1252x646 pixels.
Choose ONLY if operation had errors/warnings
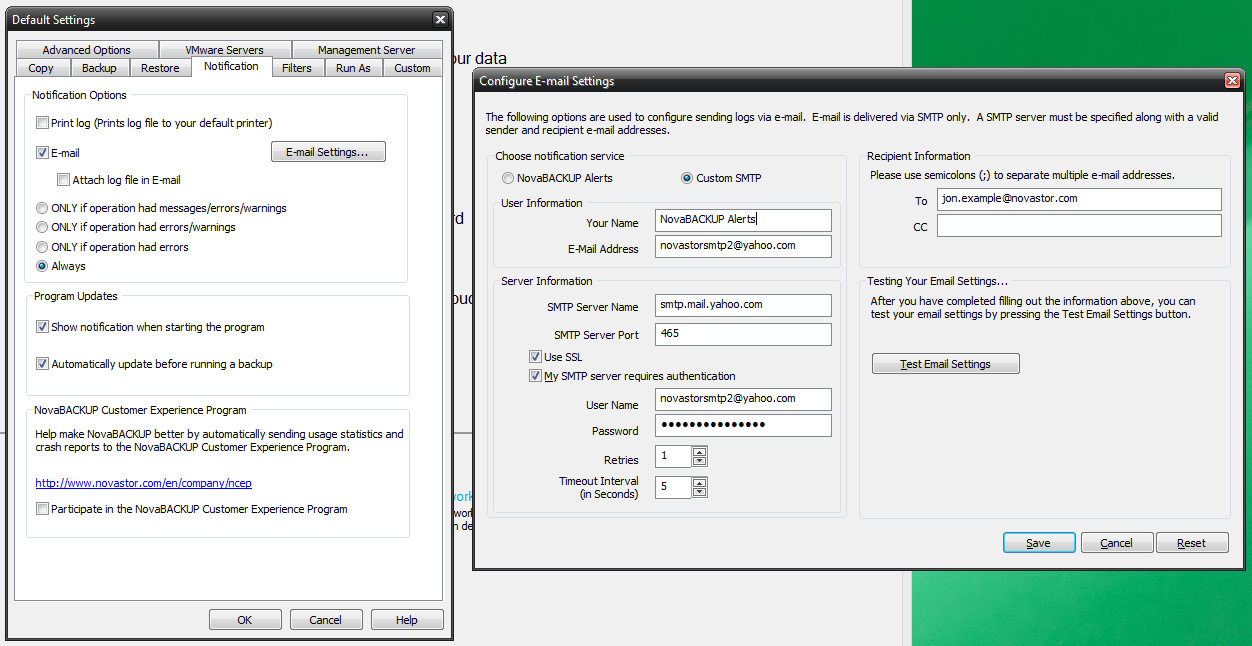point(42,227)
